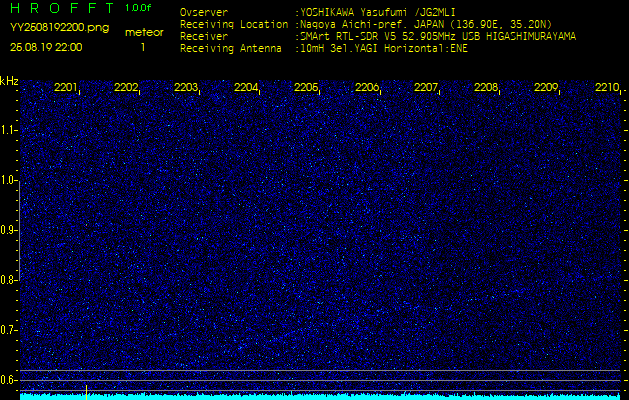Click the Receiving Antenna label
Viewport: 629px width, 400px height.
pyautogui.click(x=231, y=49)
